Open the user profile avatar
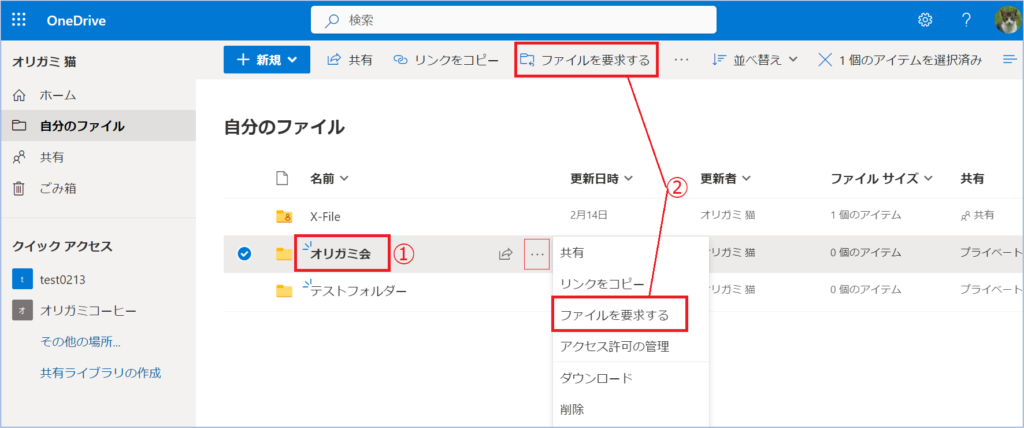 tap(1006, 20)
